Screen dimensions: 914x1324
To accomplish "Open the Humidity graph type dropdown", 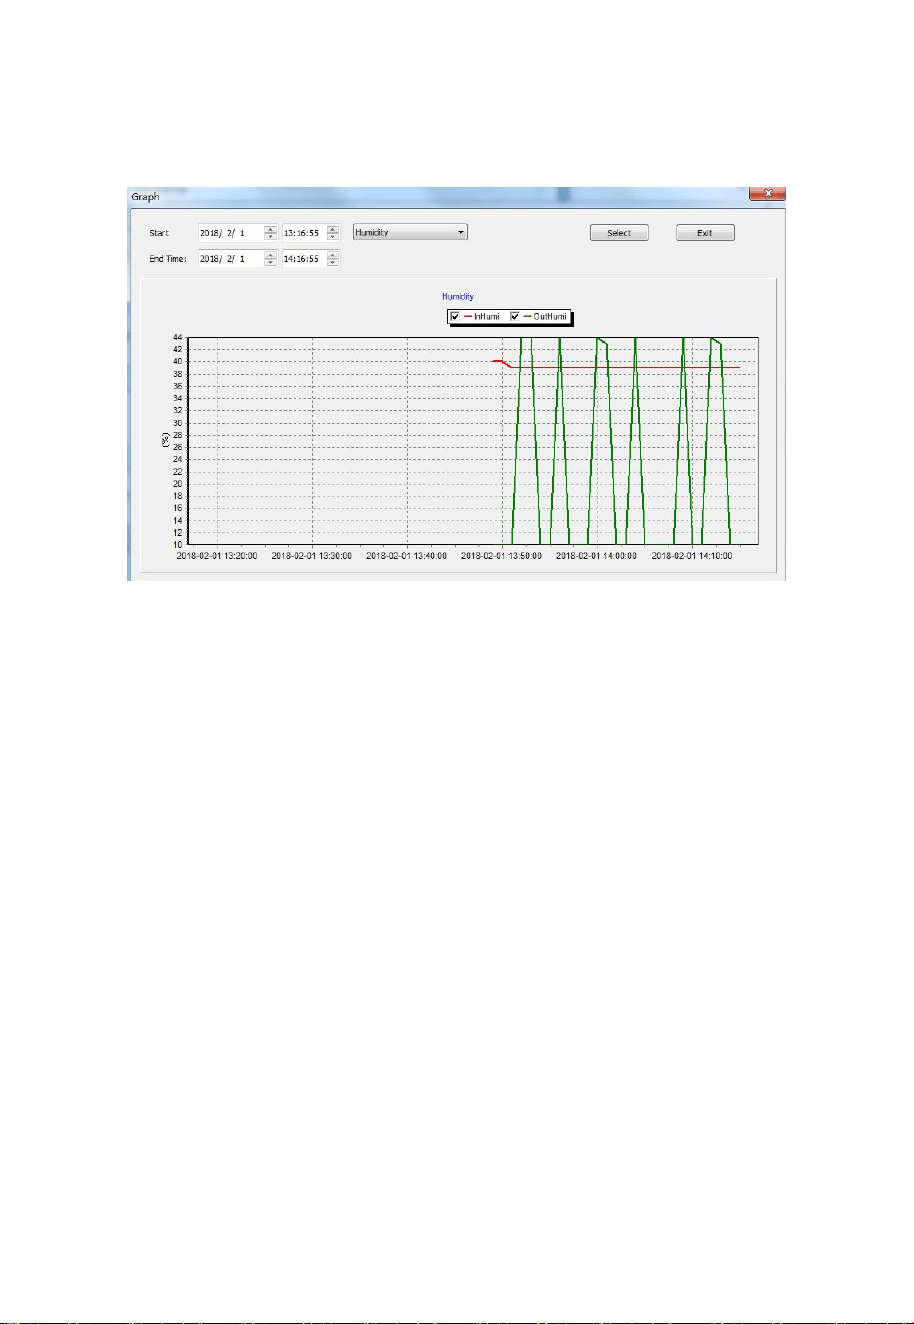I will [x=410, y=232].
